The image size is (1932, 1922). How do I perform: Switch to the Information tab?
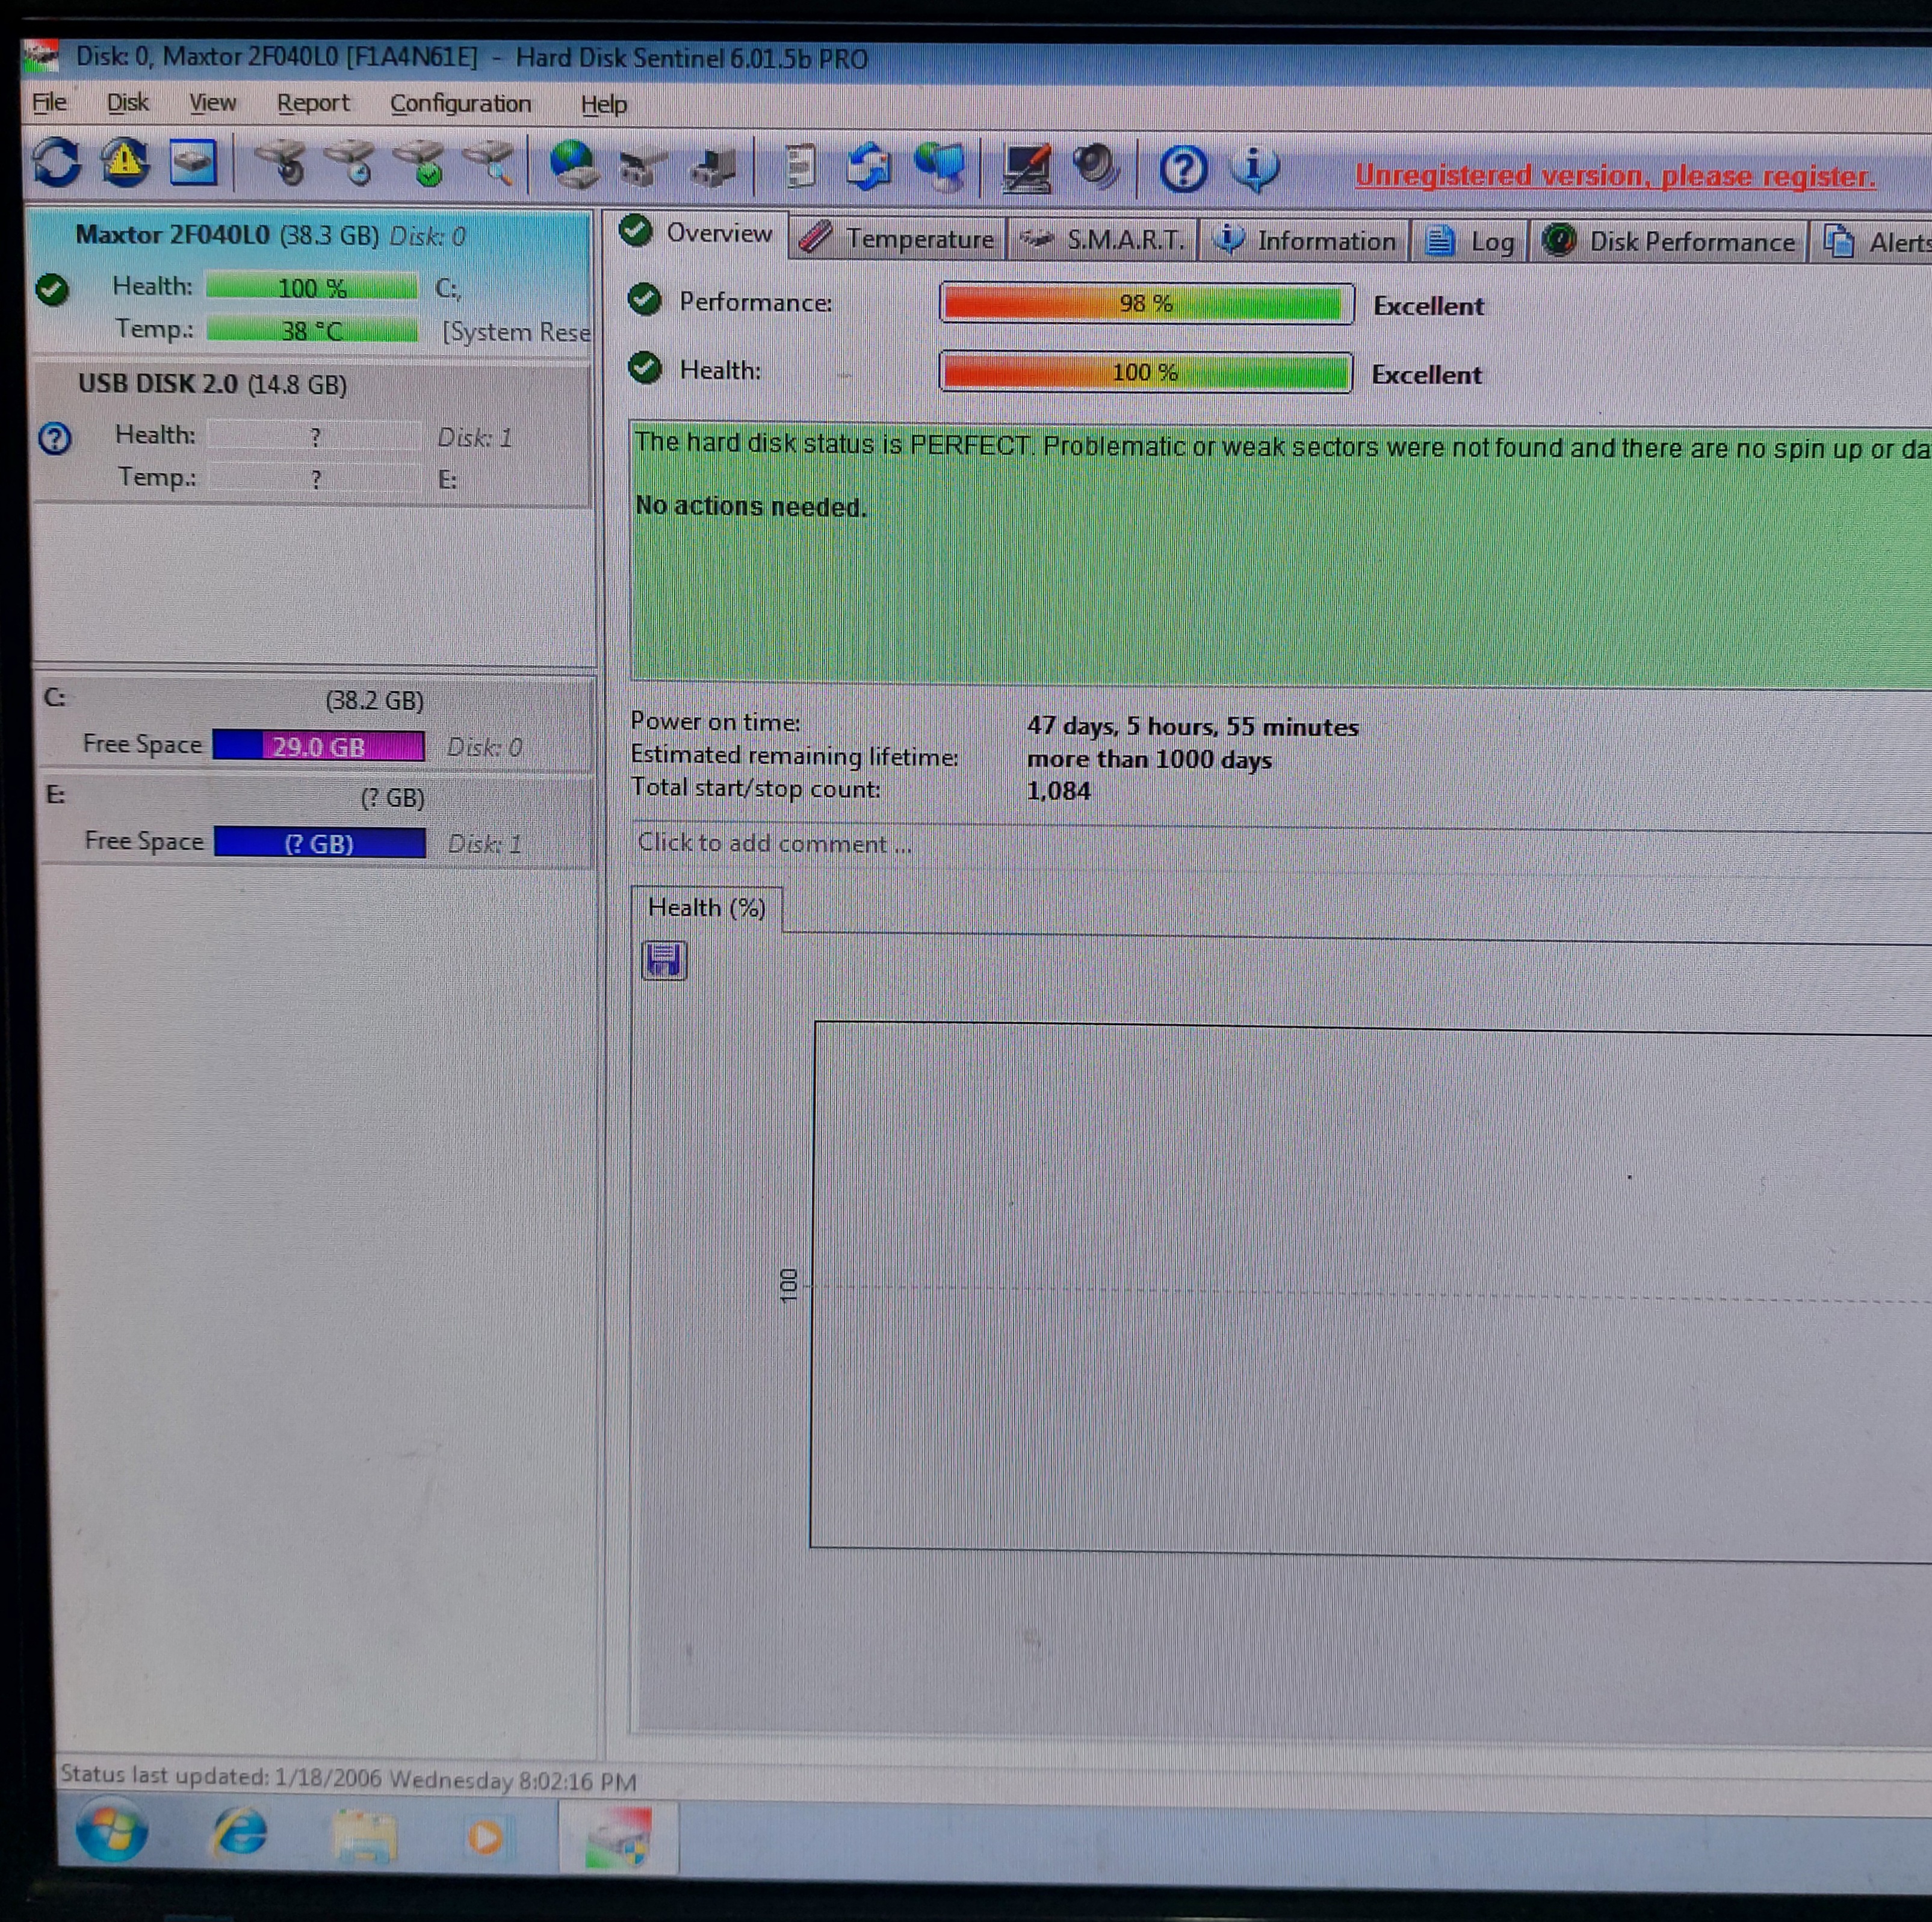tap(1304, 241)
